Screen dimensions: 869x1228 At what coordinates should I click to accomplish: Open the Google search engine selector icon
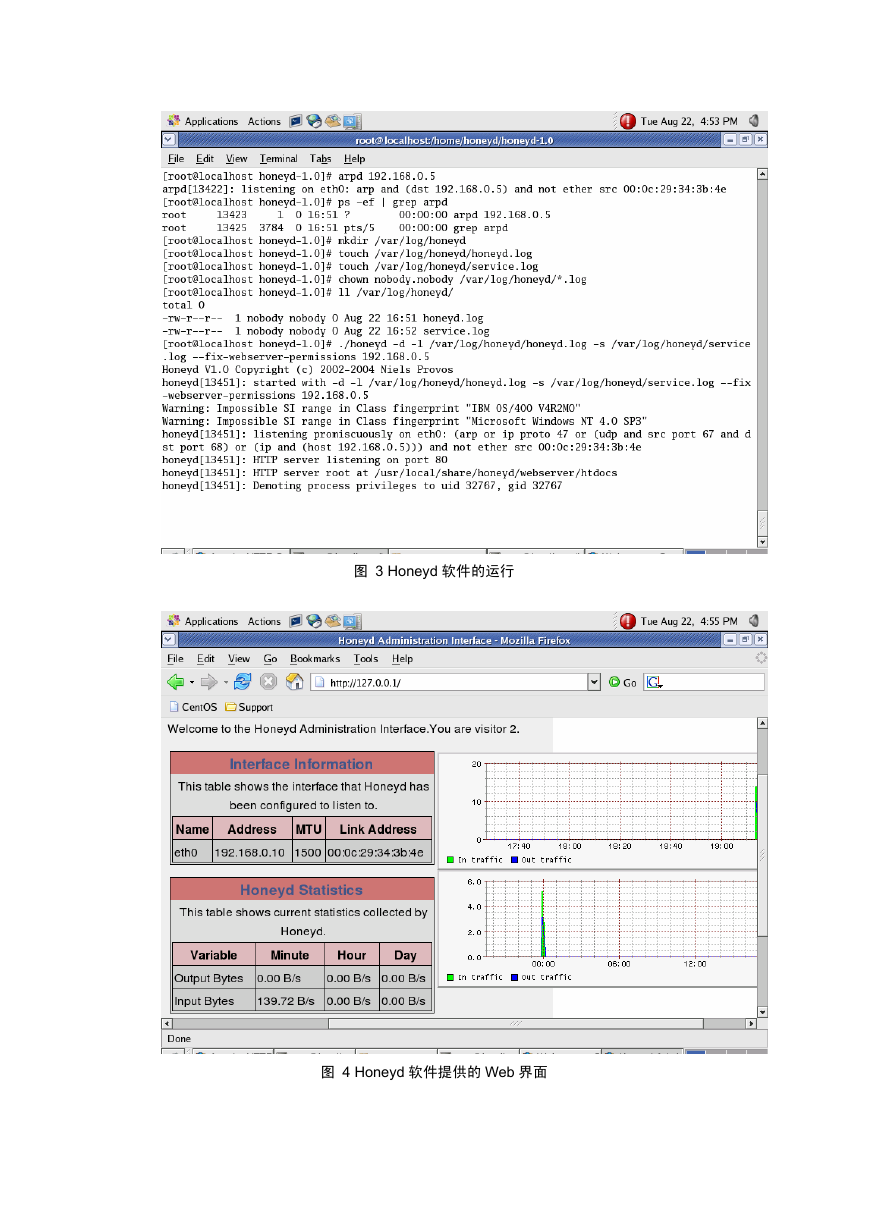[655, 682]
